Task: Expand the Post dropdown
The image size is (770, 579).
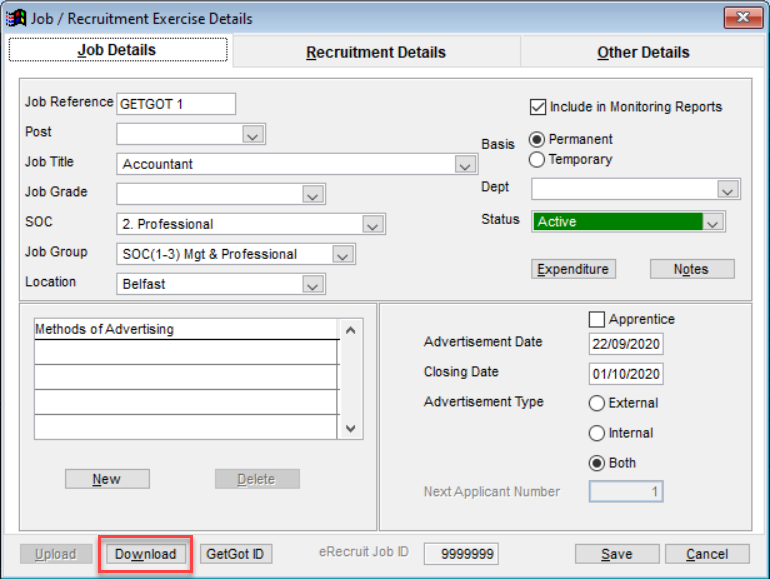Action: coord(253,134)
